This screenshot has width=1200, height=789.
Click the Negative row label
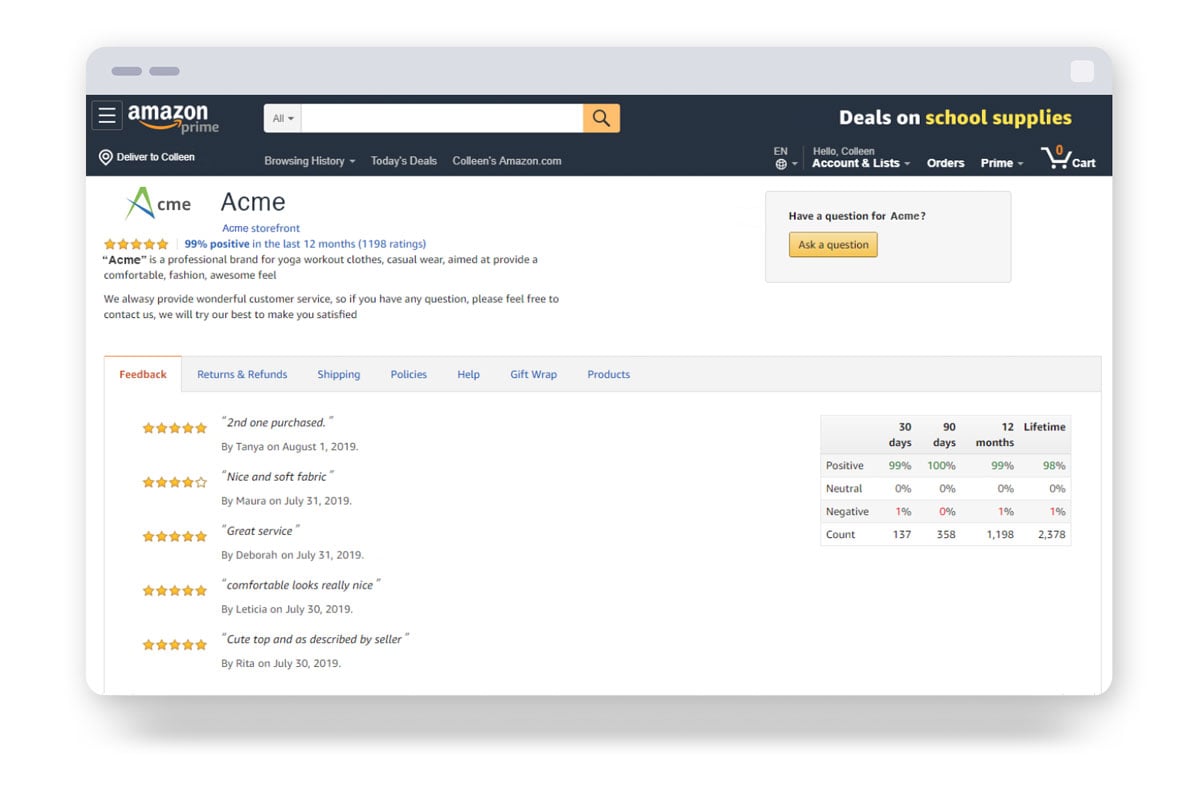coord(847,512)
